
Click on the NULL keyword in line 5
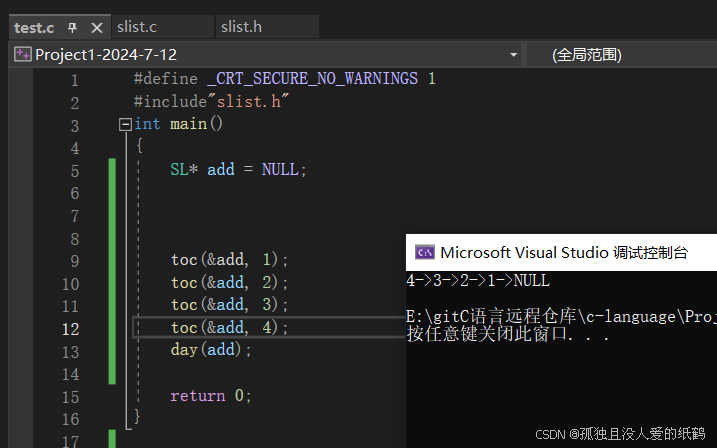pos(280,170)
